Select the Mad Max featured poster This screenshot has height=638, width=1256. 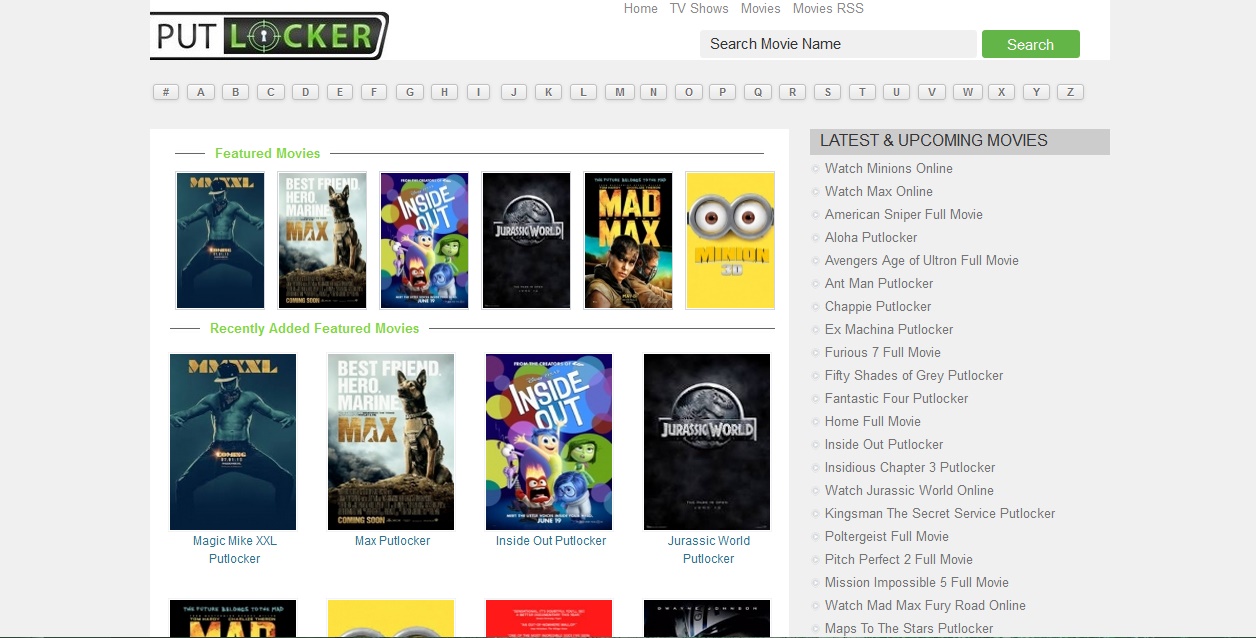628,240
